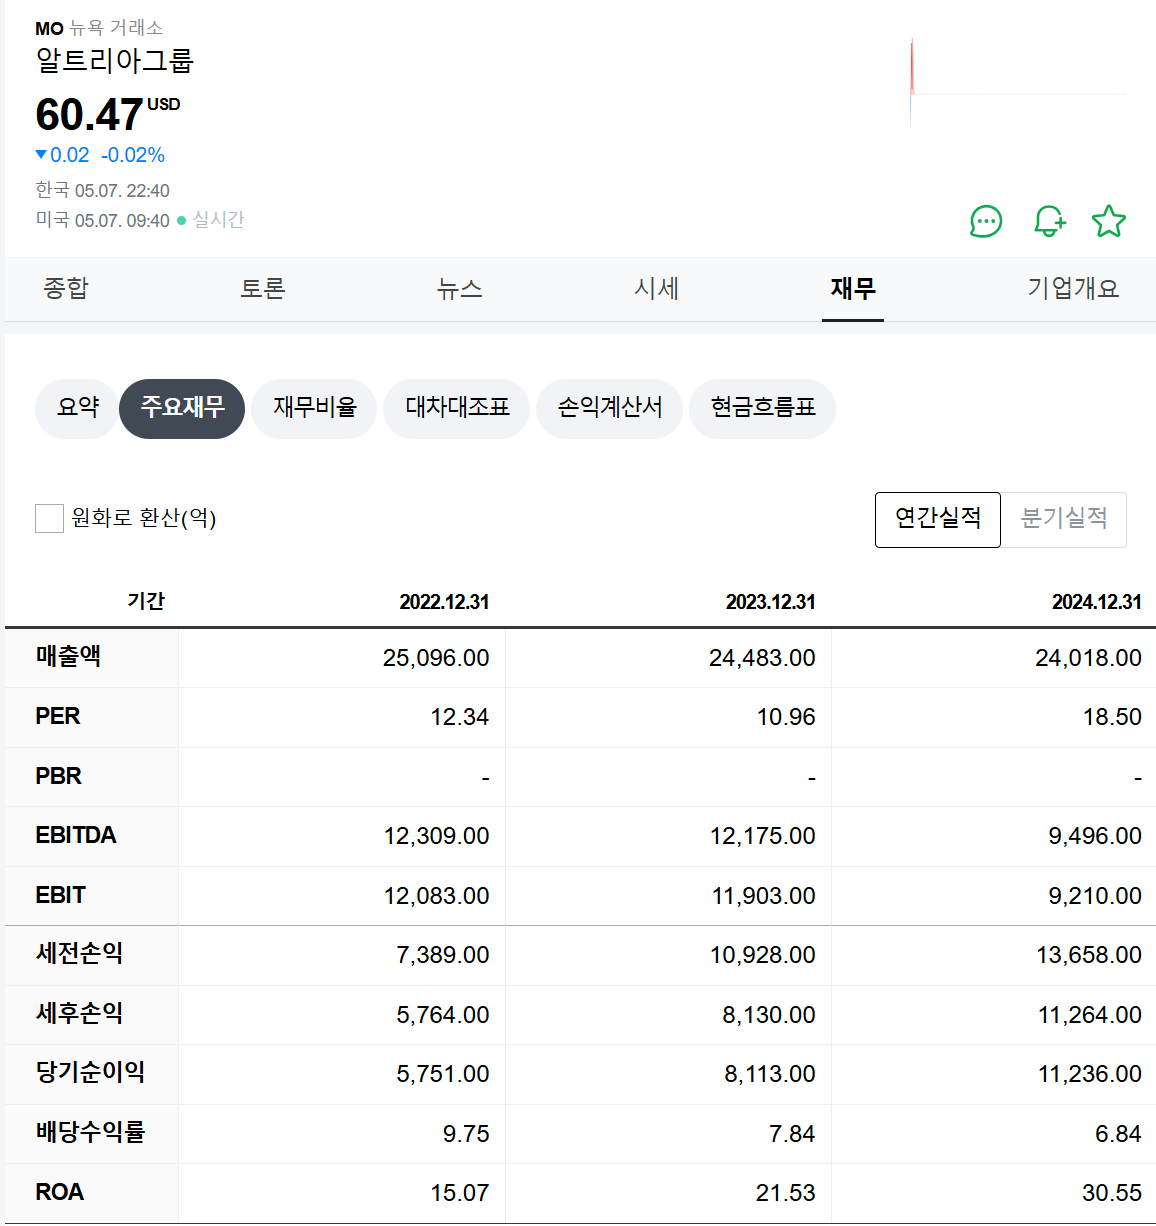
Task: Click ROA value 30.55
Action: coord(1112,1193)
